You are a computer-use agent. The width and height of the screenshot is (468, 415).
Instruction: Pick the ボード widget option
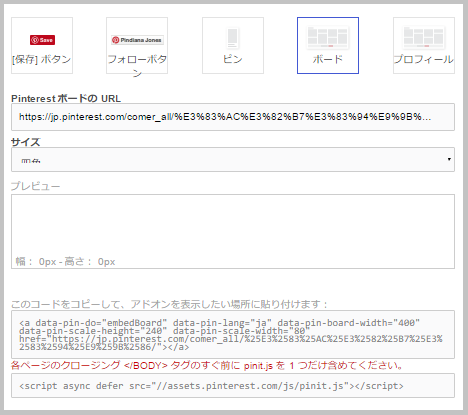pos(328,45)
